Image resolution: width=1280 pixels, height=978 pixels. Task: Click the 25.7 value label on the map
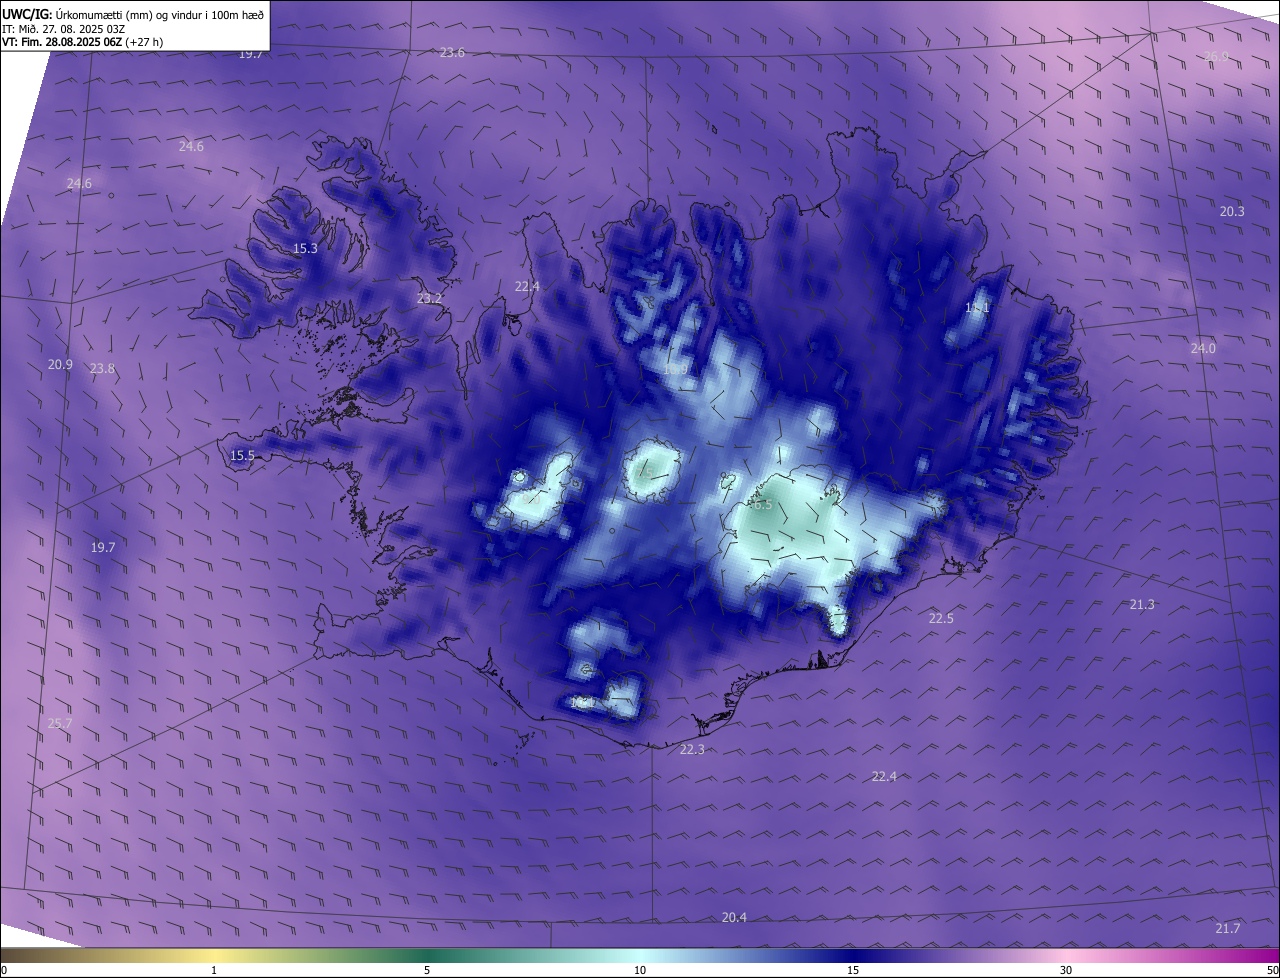60,723
